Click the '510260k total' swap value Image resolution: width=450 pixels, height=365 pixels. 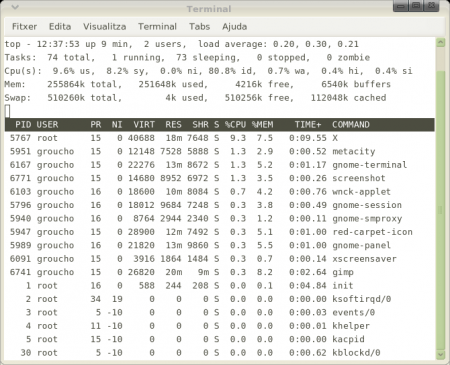click(84, 98)
